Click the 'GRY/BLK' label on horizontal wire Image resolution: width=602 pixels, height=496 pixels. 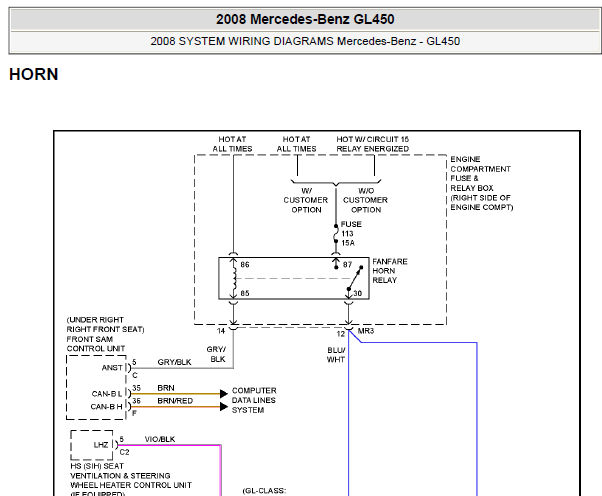tap(174, 362)
